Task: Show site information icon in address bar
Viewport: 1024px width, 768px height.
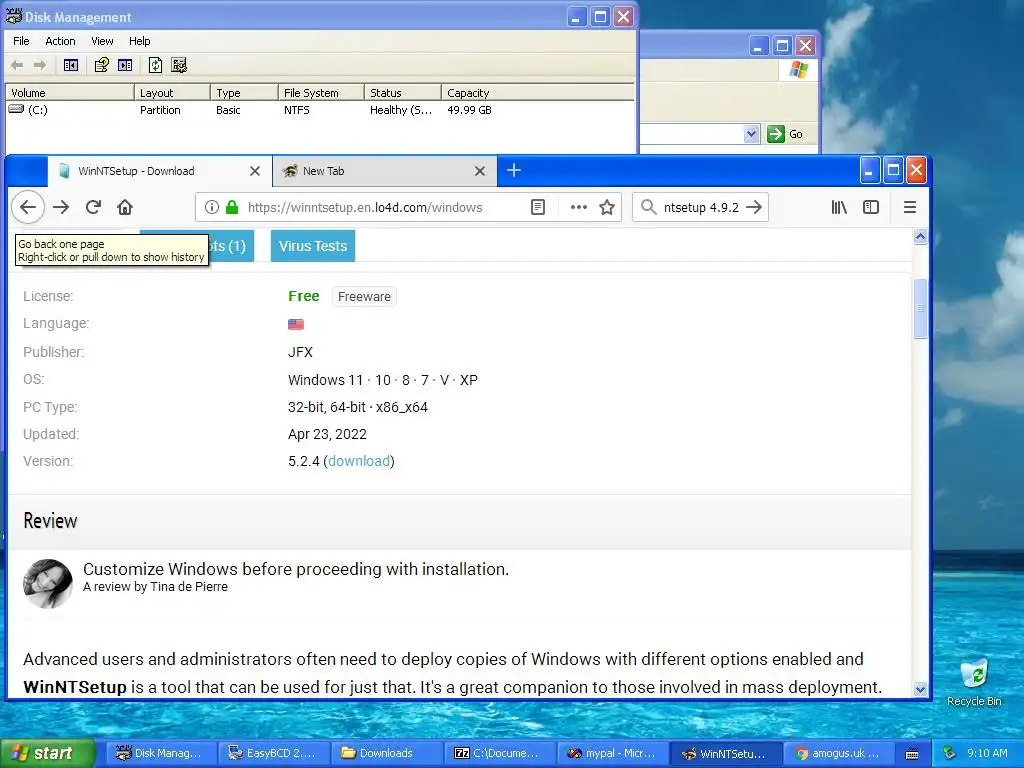Action: 212,208
